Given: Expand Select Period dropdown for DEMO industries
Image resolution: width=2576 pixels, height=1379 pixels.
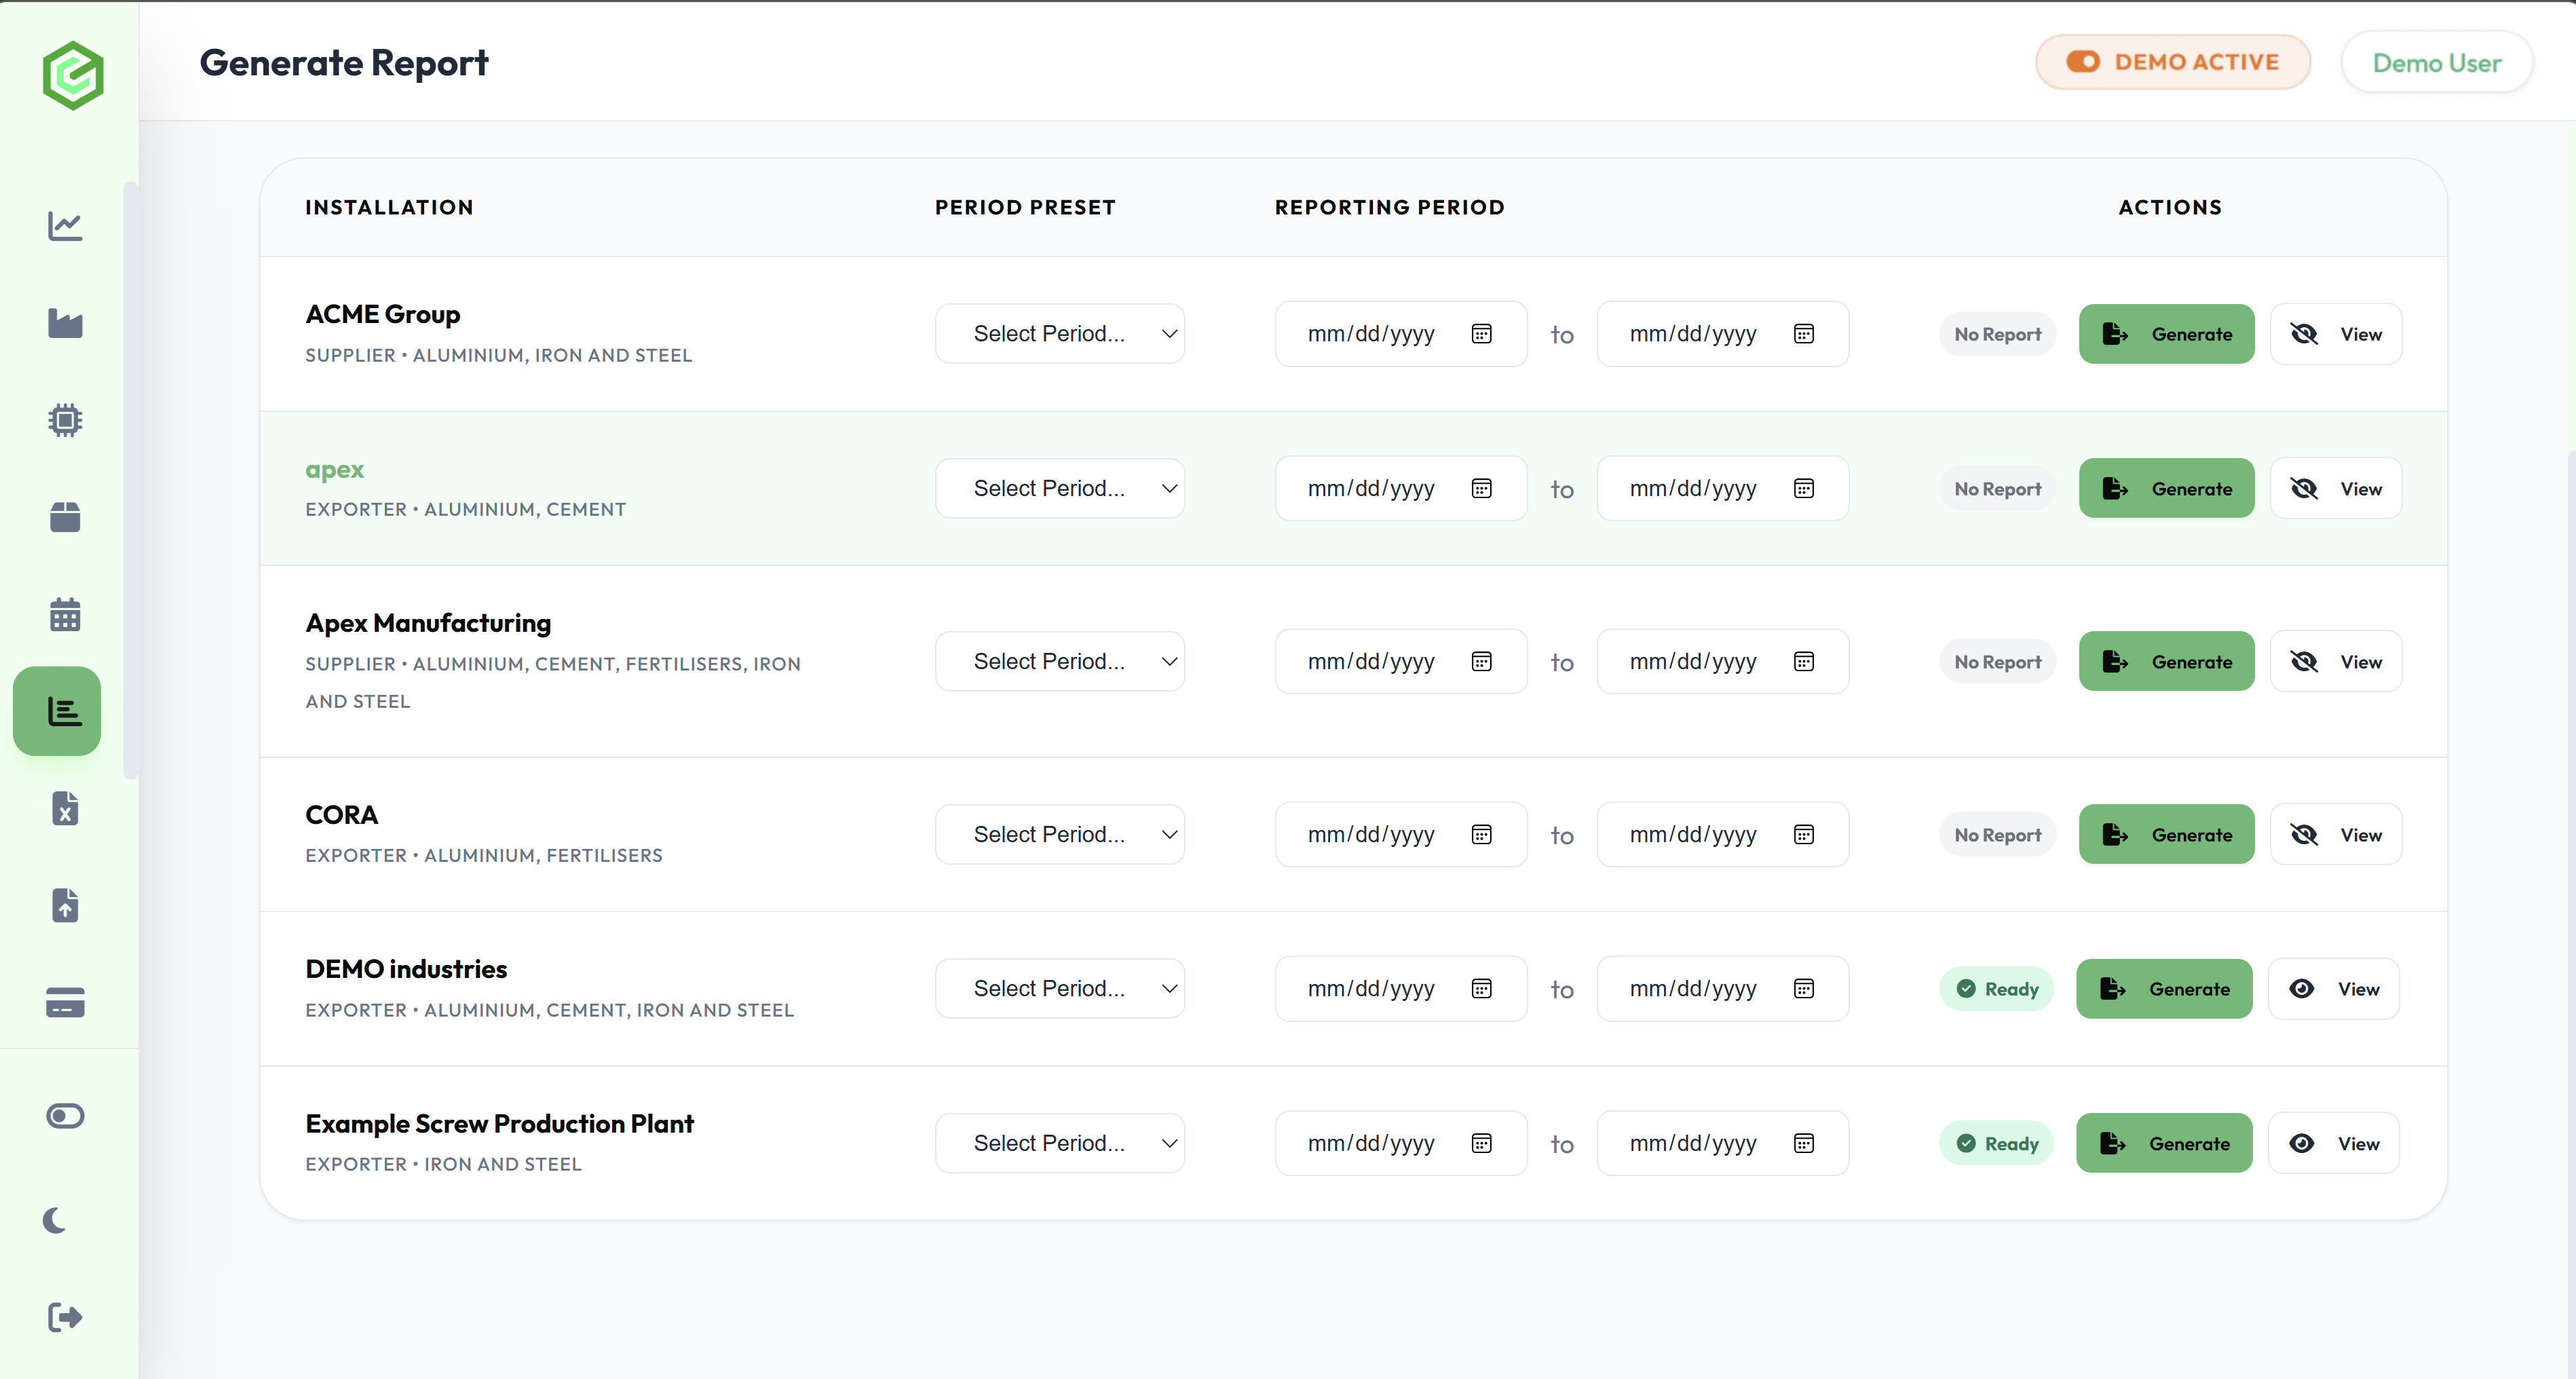Looking at the screenshot, I should (1059, 988).
